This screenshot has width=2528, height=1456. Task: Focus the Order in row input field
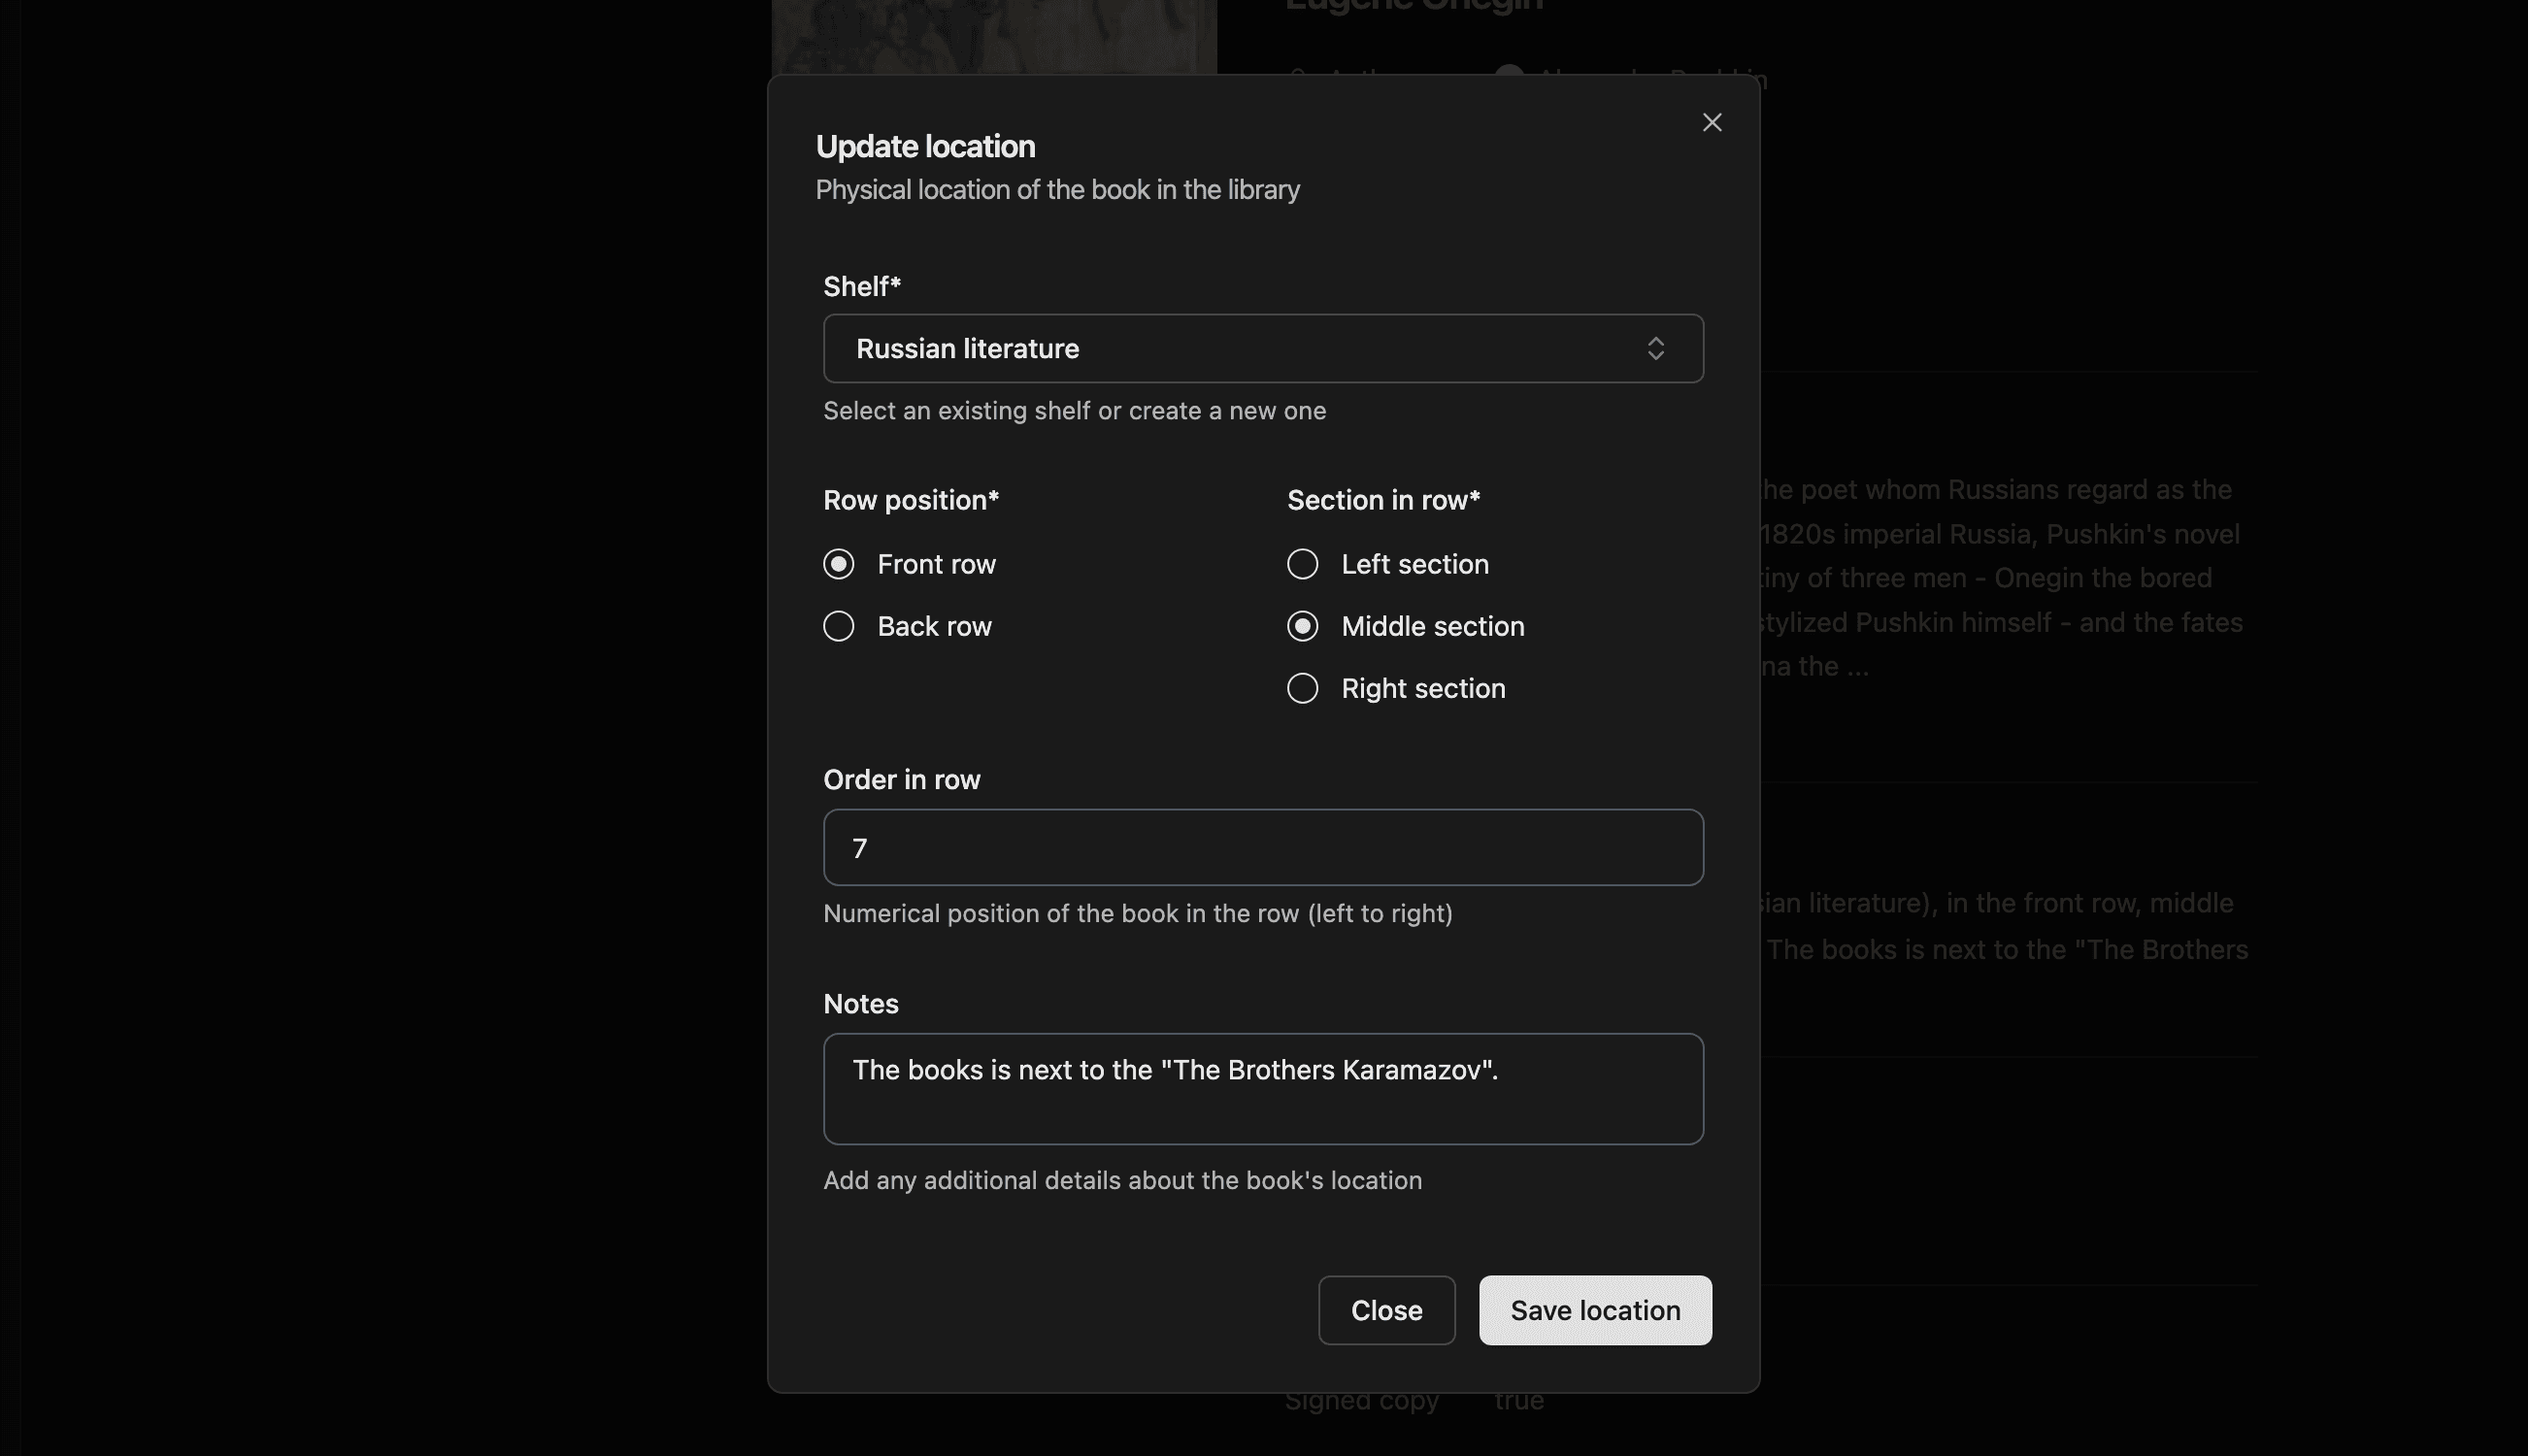point(1262,847)
